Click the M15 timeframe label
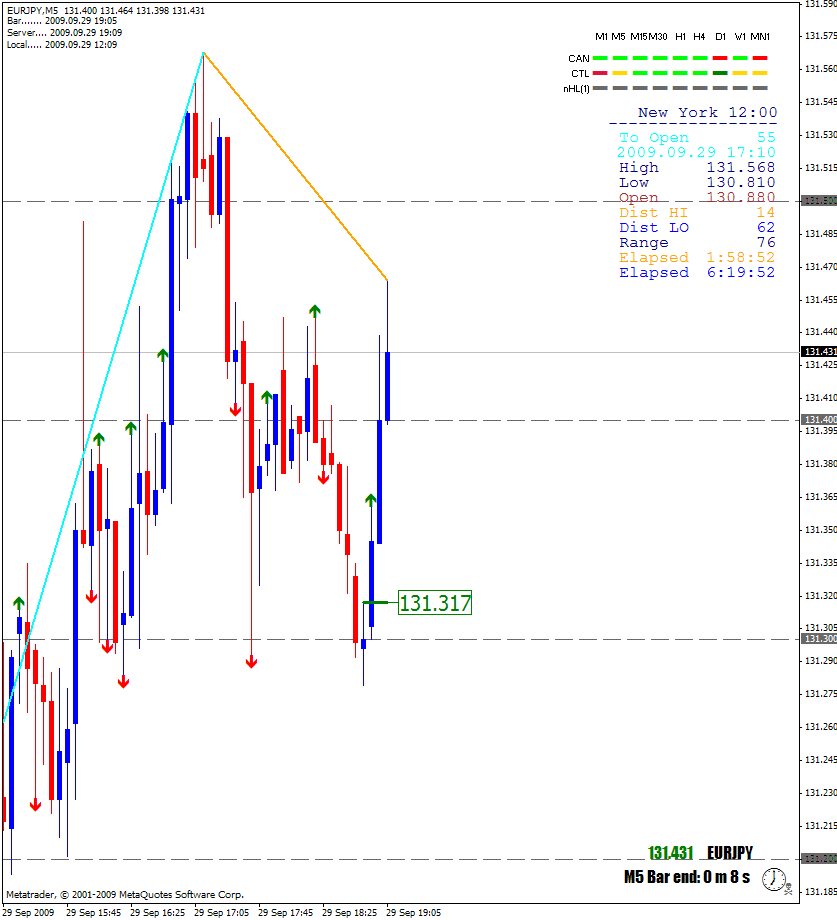 (x=638, y=36)
